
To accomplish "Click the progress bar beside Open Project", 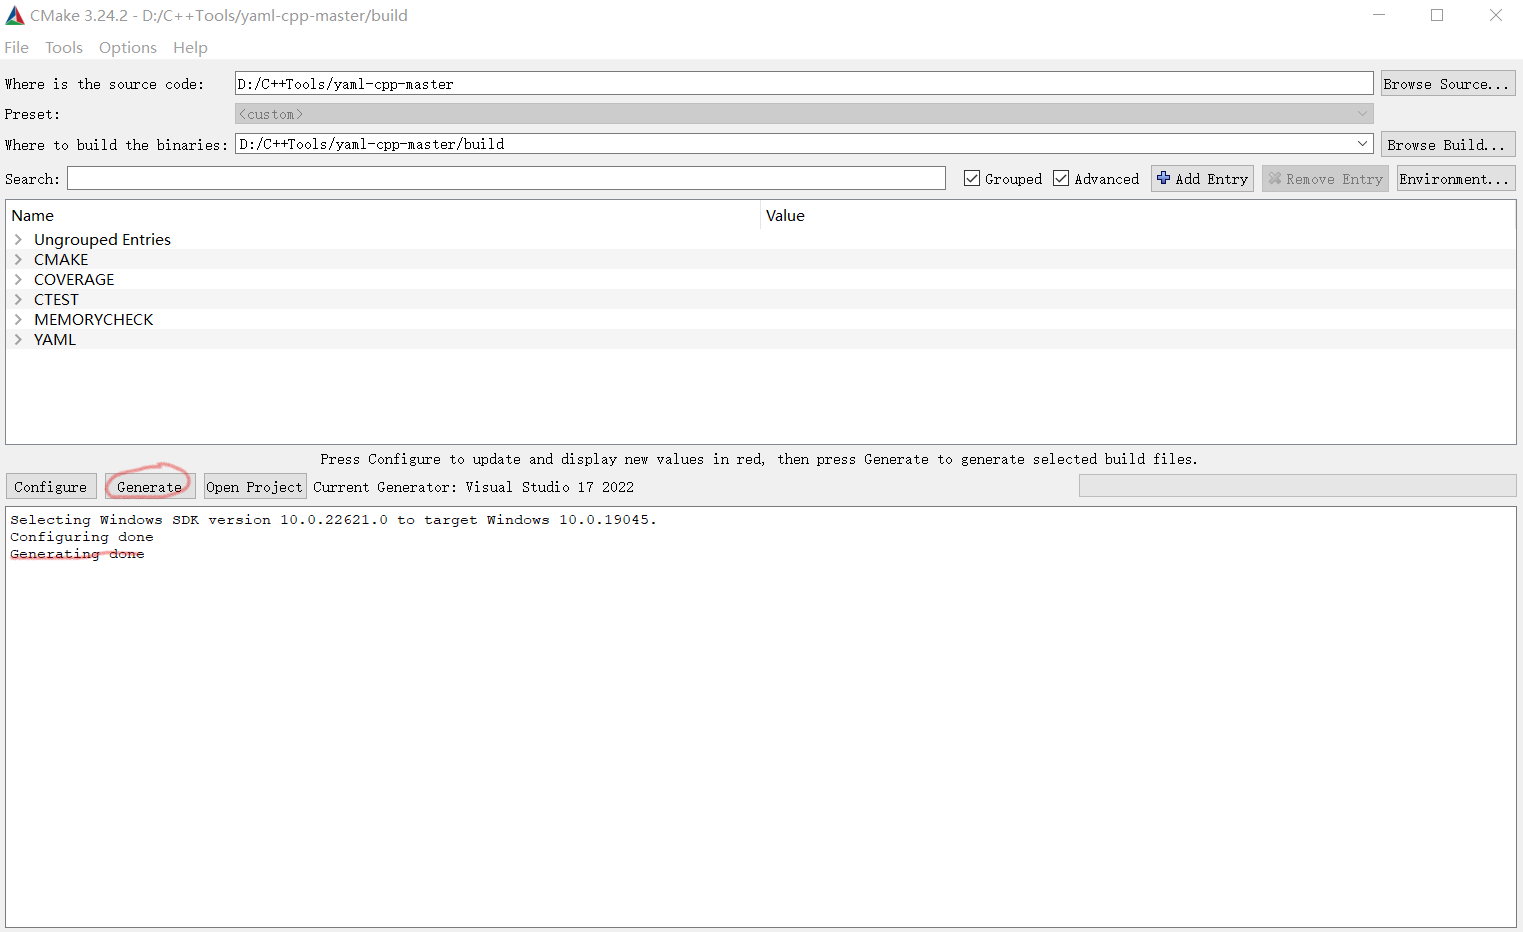I will coord(1297,485).
